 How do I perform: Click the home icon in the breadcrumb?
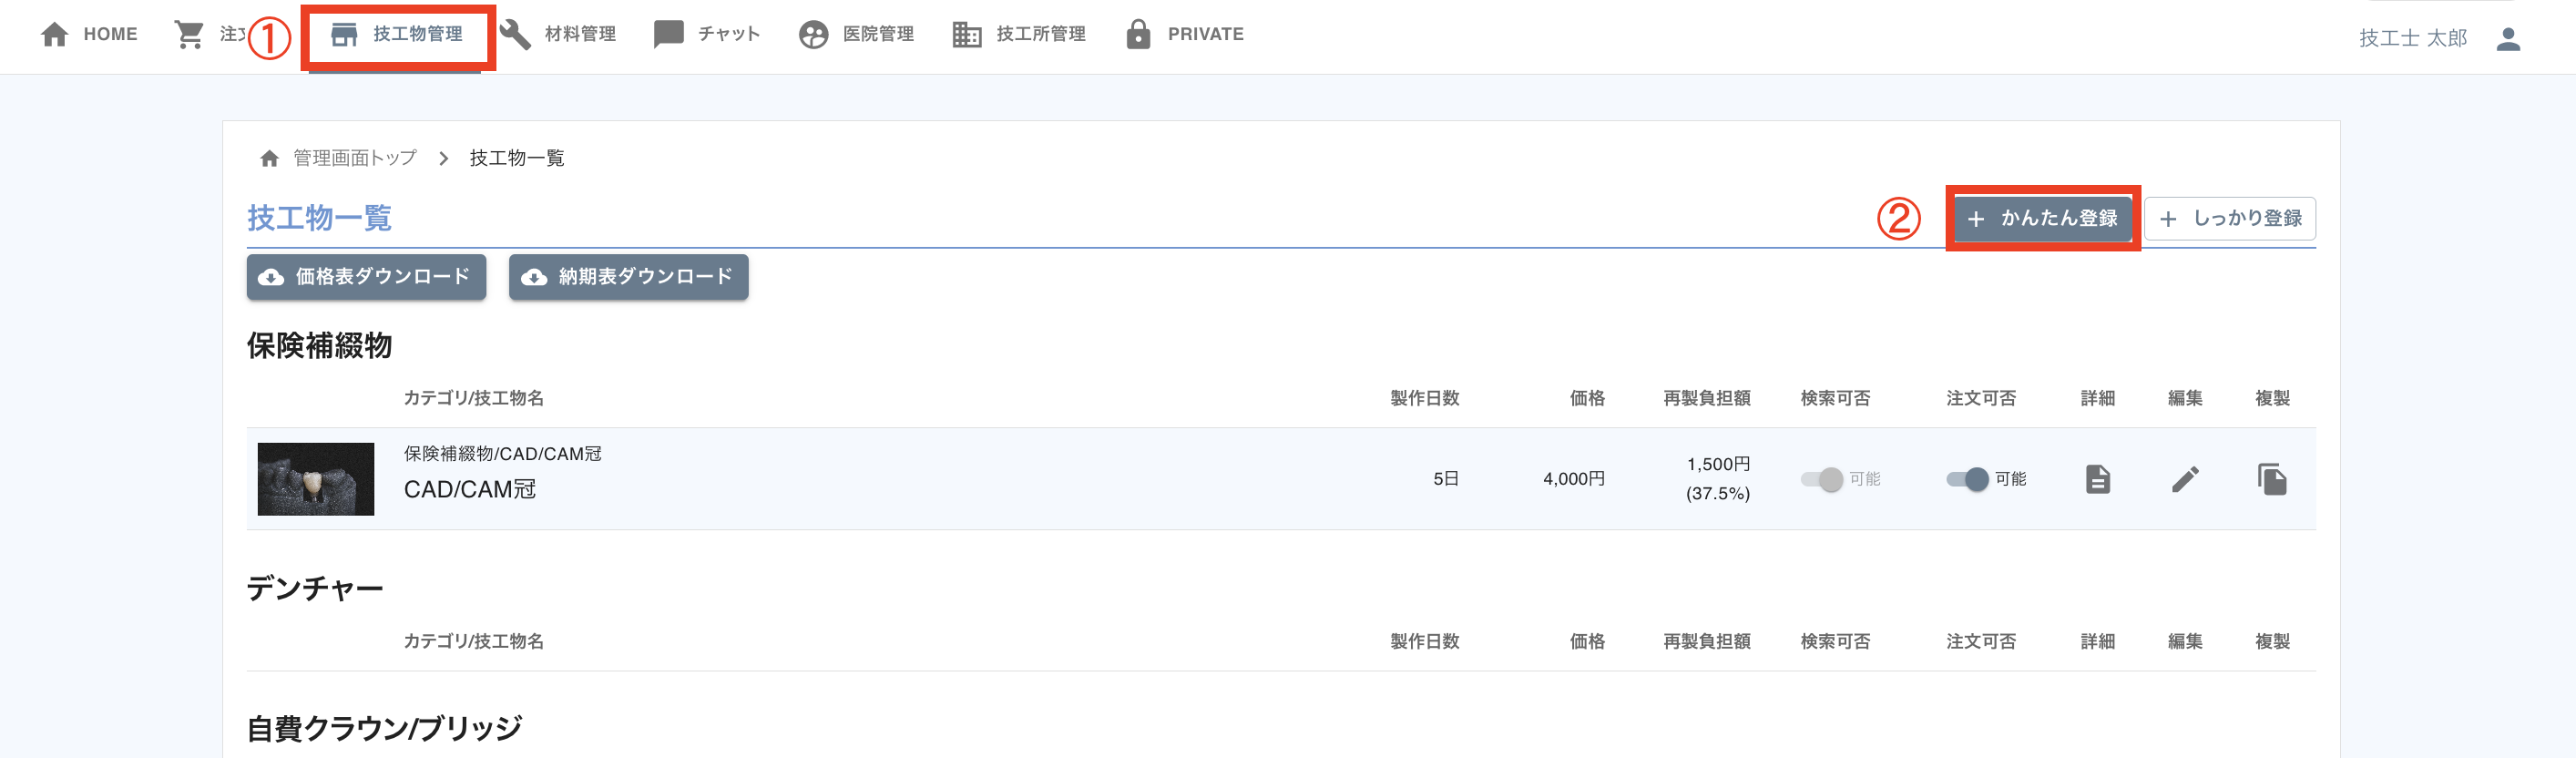click(269, 158)
